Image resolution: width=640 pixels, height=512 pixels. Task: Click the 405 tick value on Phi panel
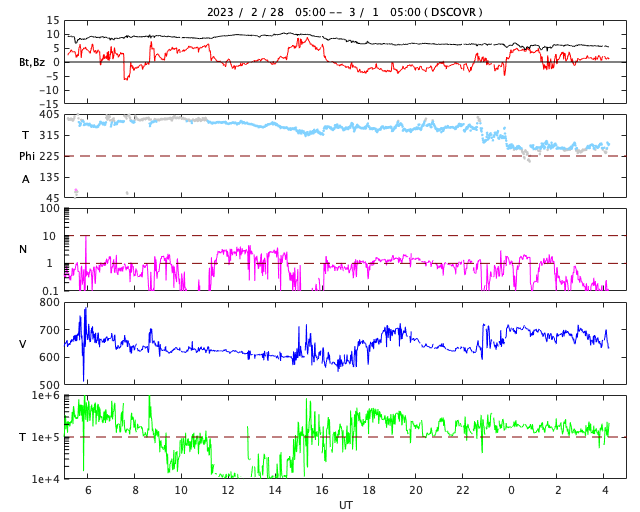(49, 114)
